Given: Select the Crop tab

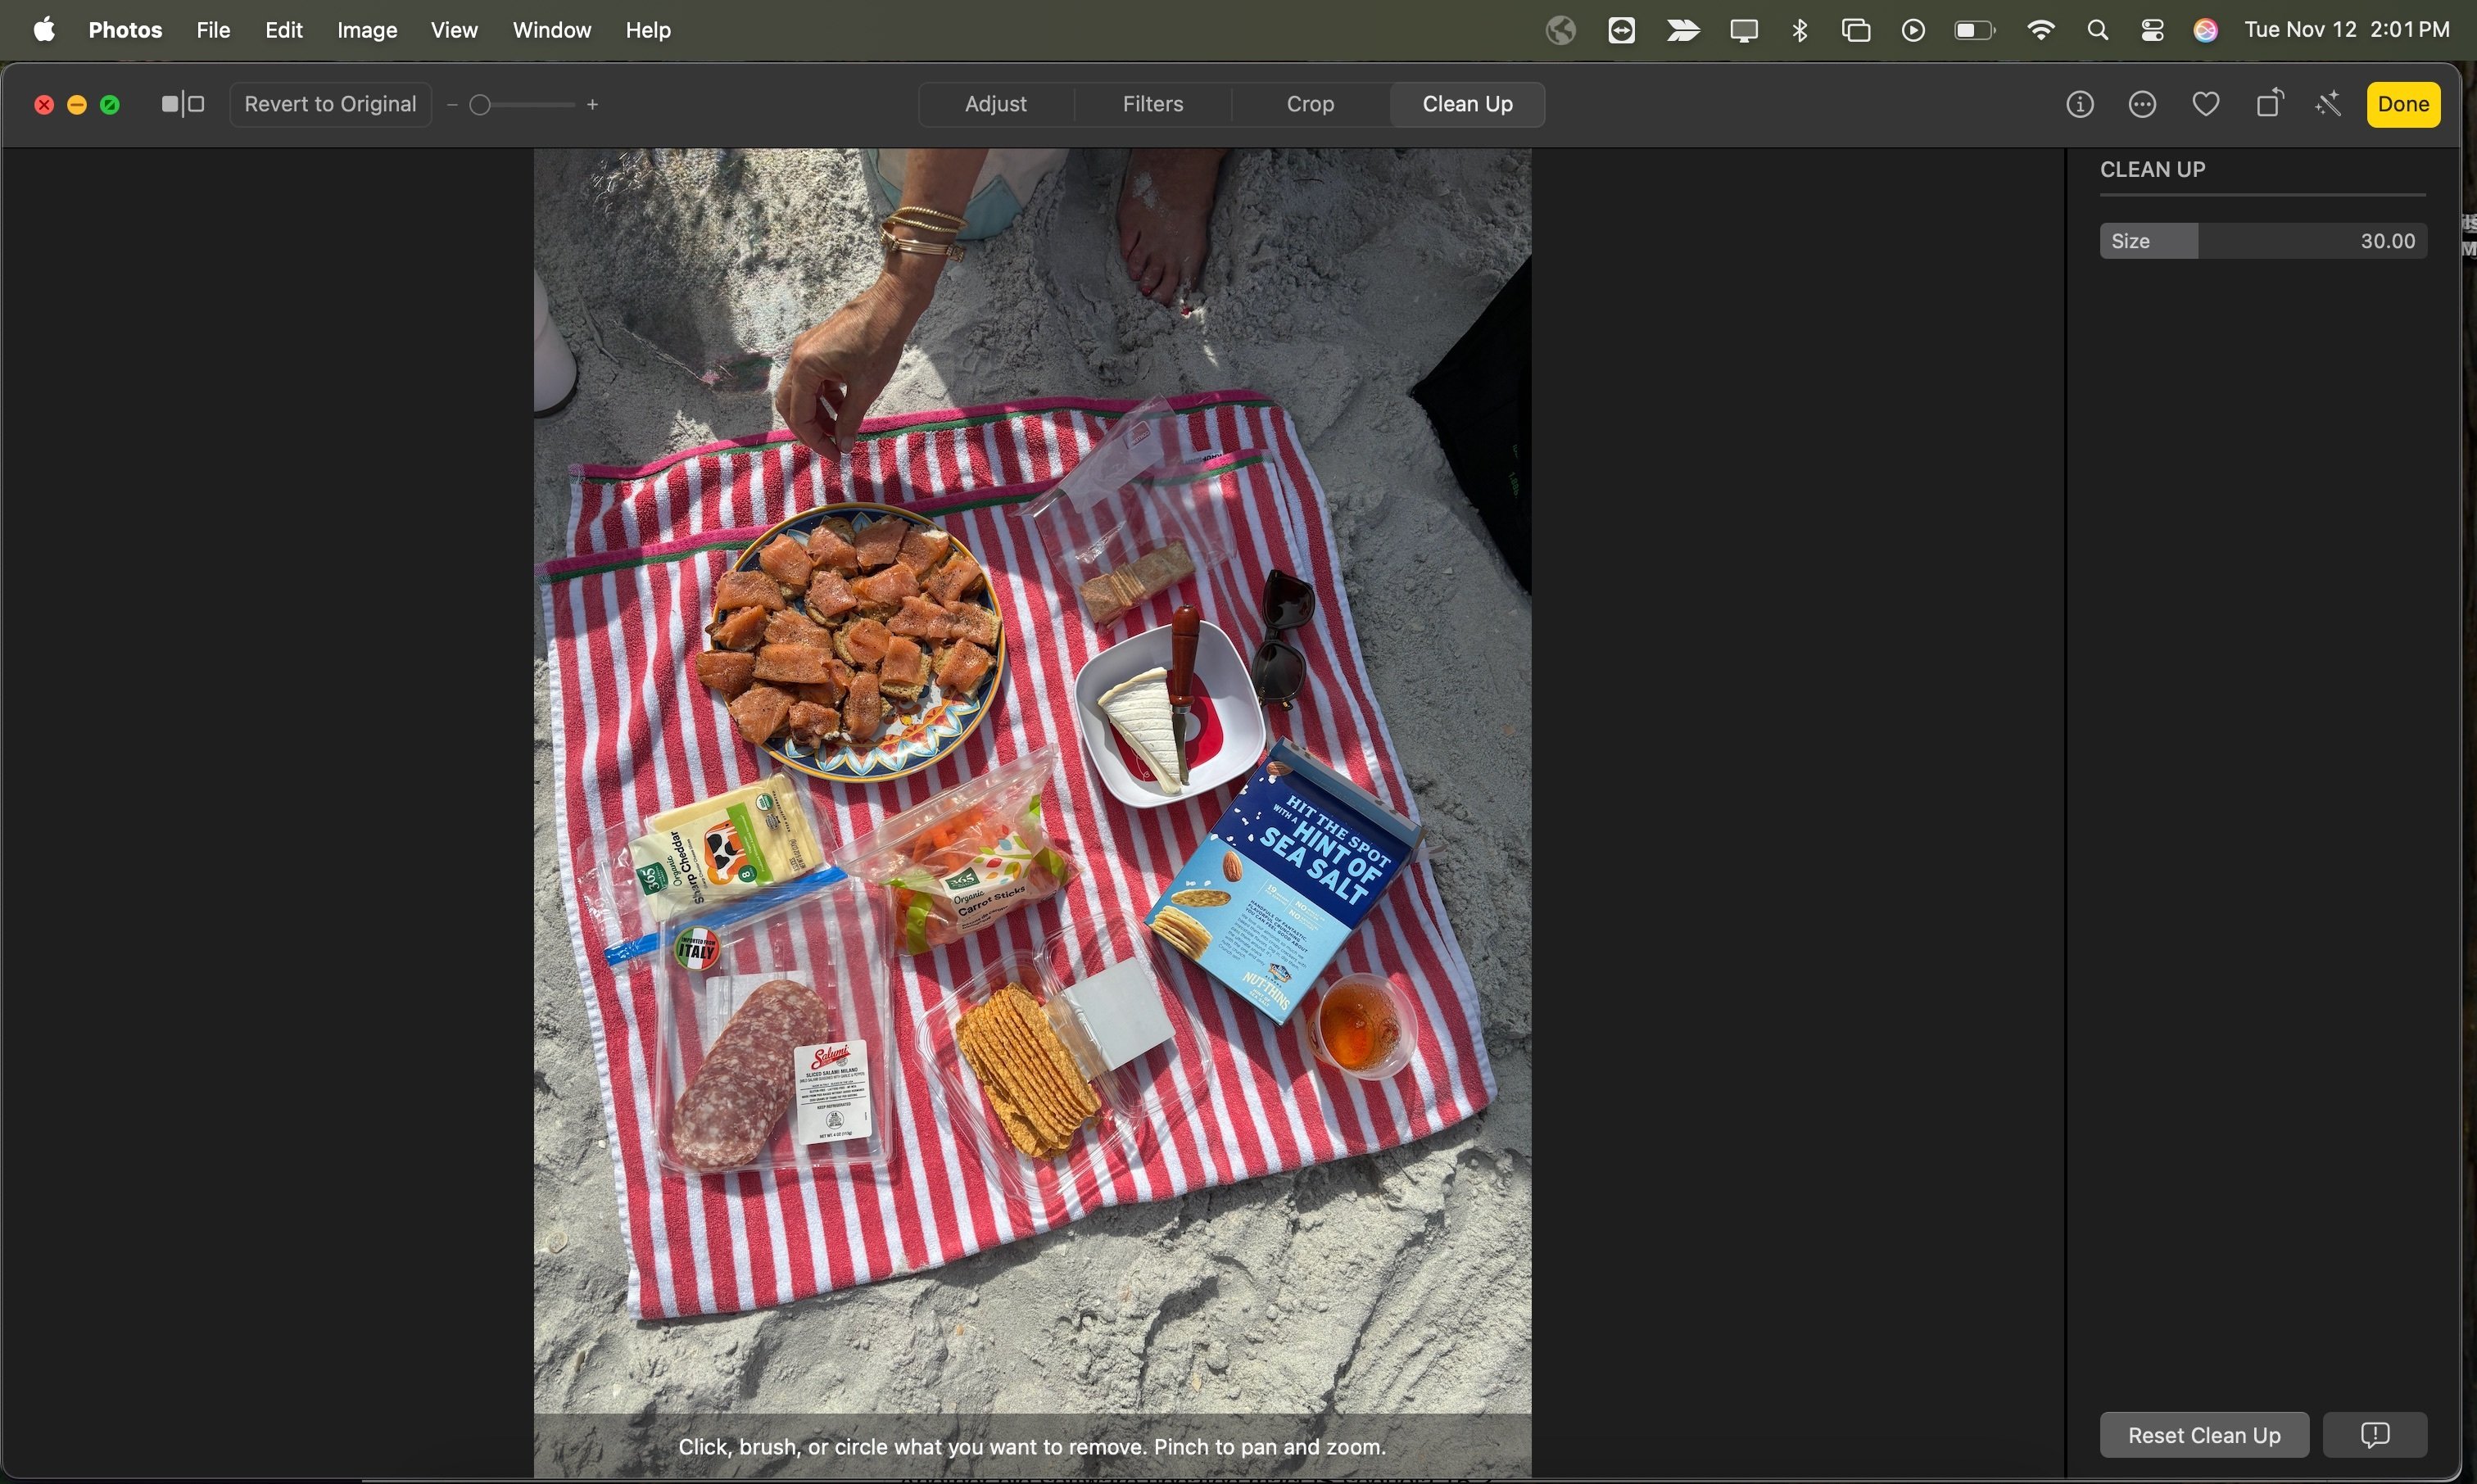Looking at the screenshot, I should pyautogui.click(x=1310, y=105).
